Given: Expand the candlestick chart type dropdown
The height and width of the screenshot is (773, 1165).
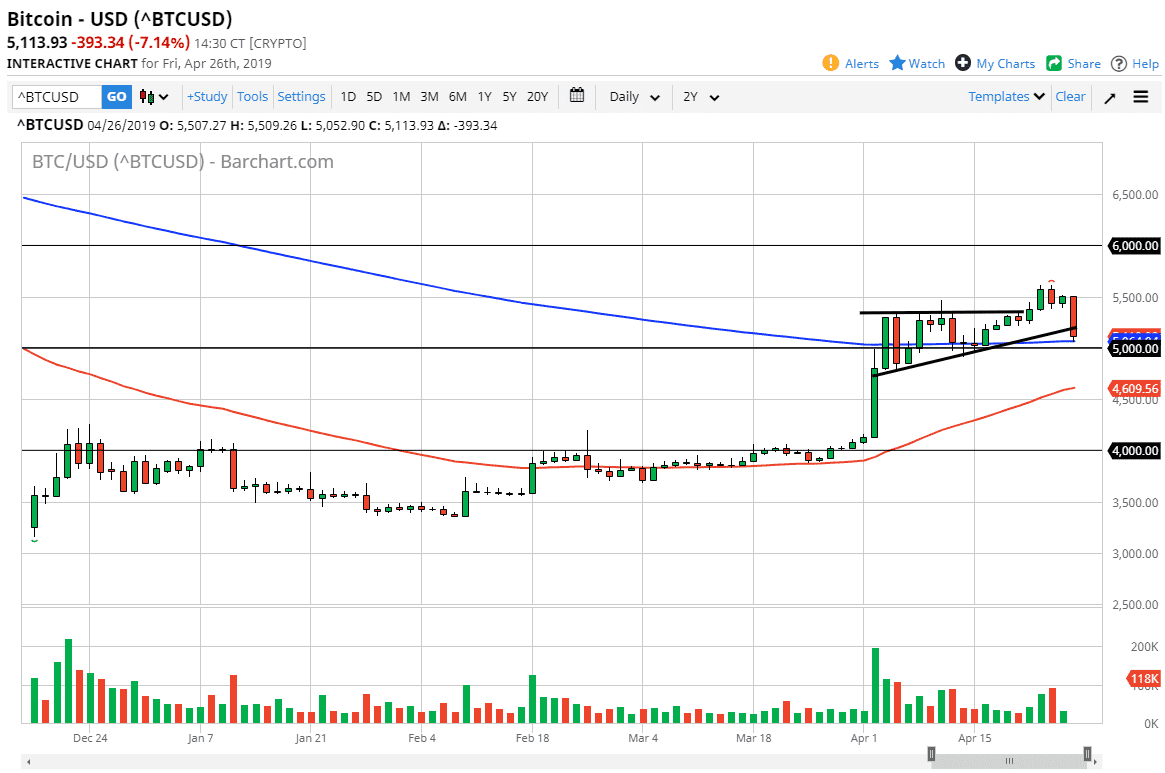Looking at the screenshot, I should (155, 97).
